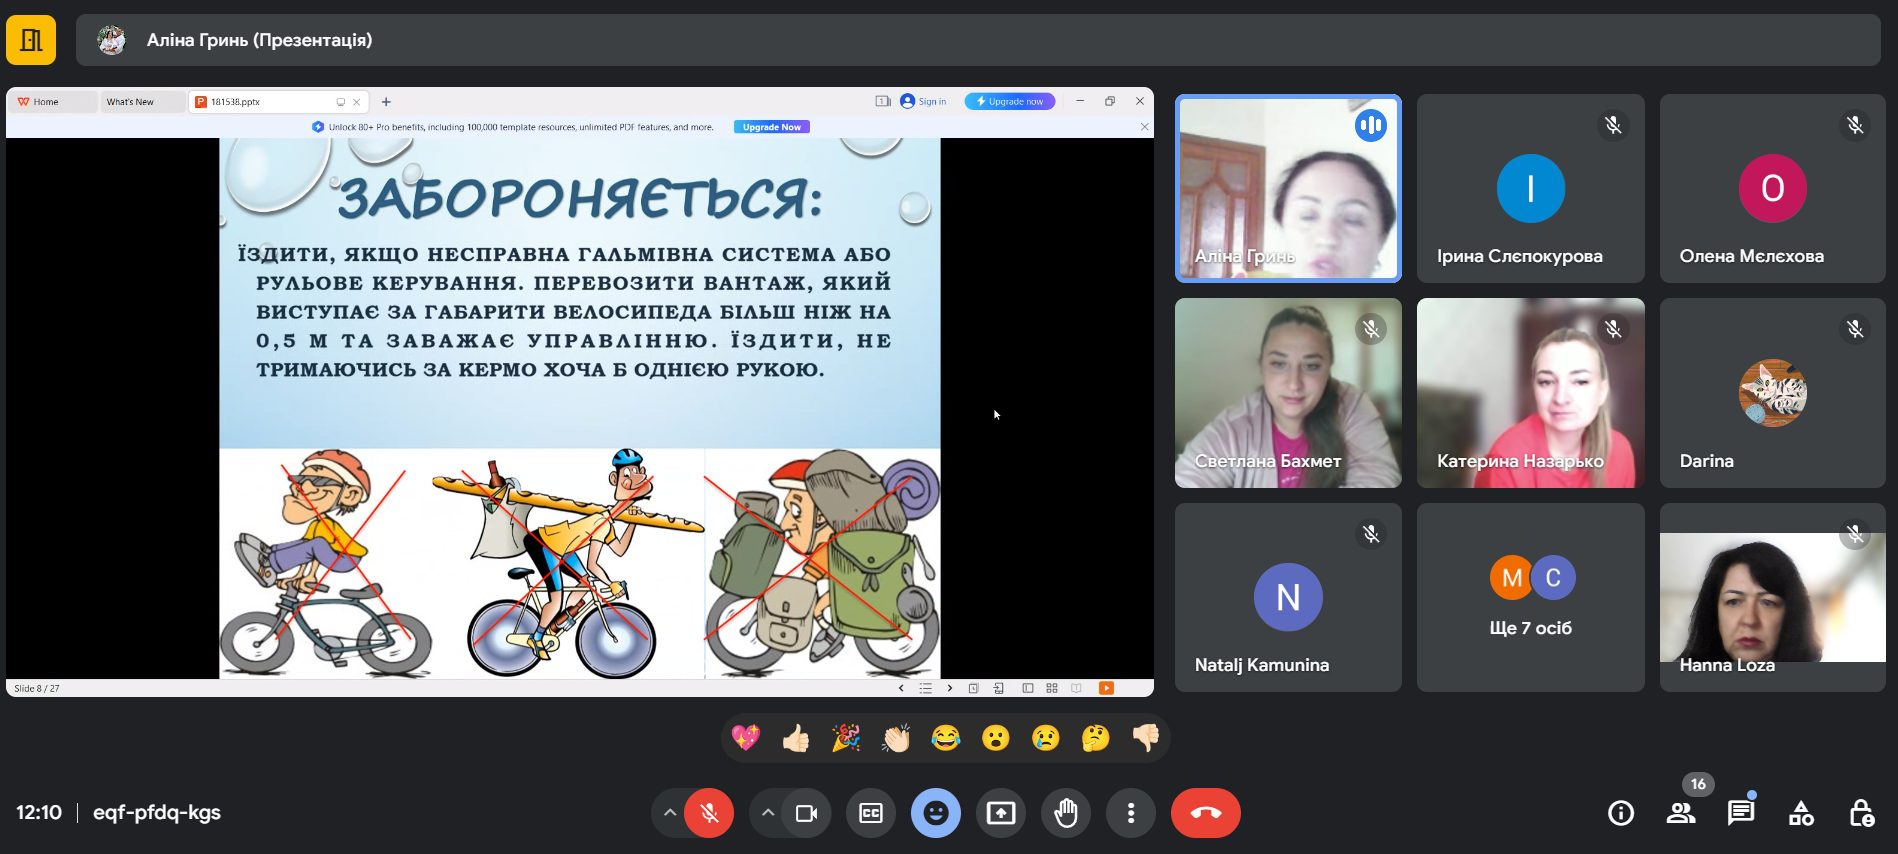Screen dimensions: 1898x854
Task: Send the party popper reaction
Action: (x=846, y=738)
